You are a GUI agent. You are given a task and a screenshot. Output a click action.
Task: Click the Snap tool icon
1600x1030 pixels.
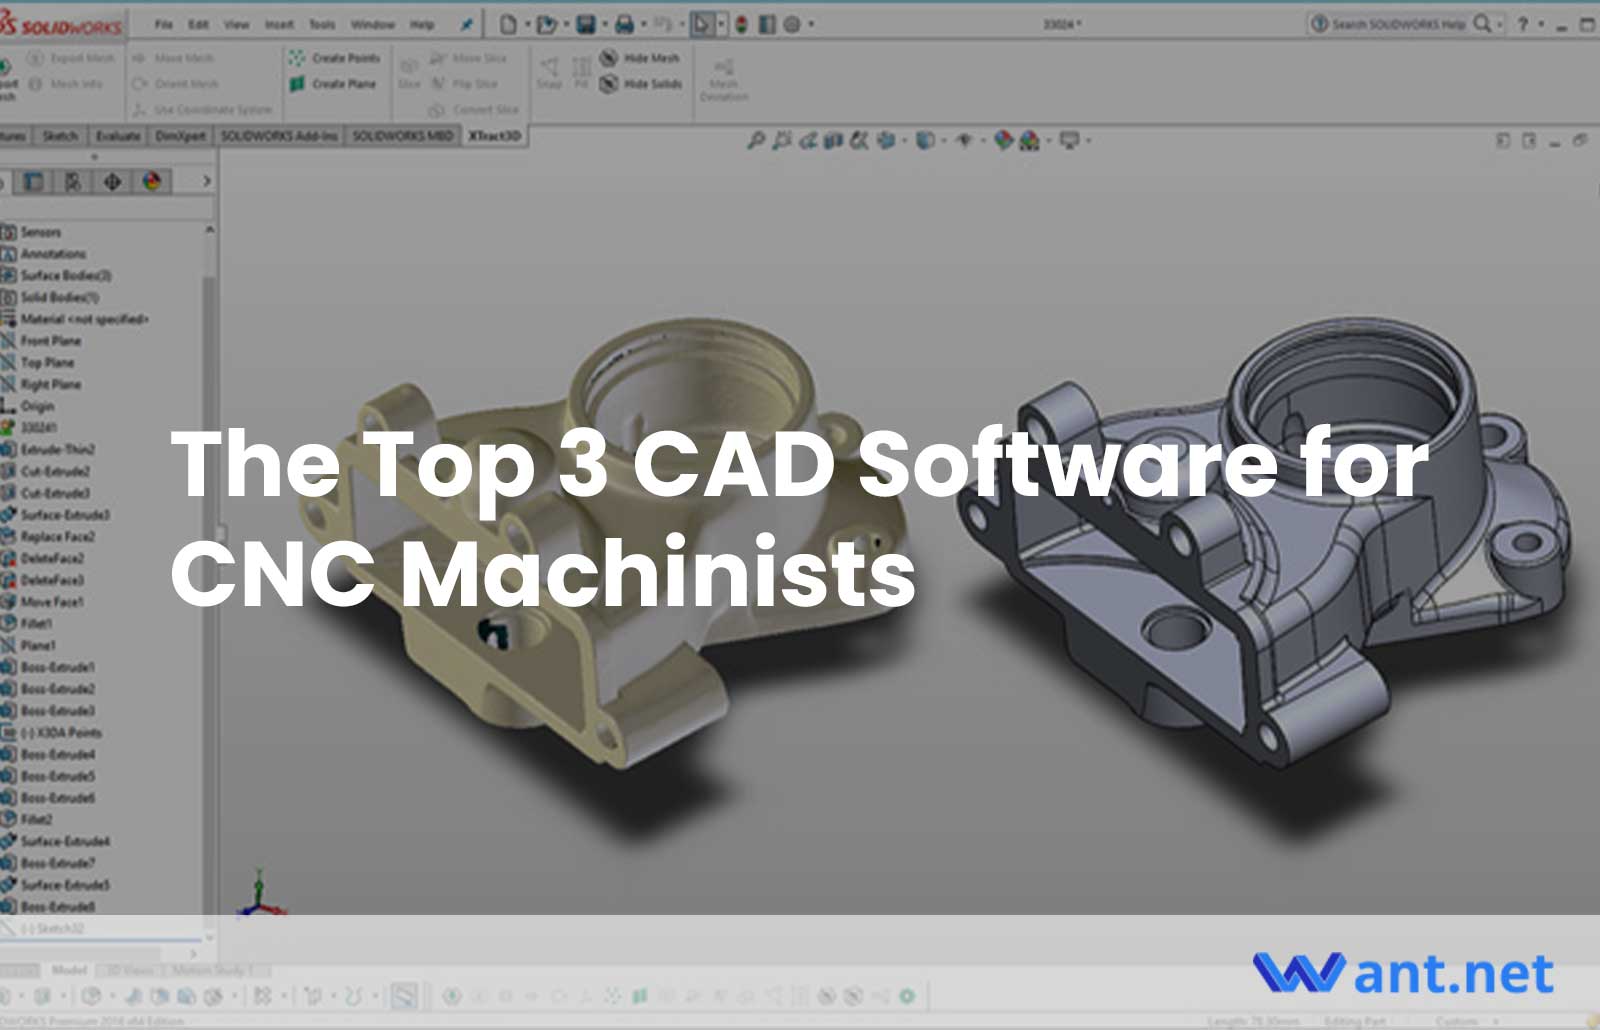[549, 73]
